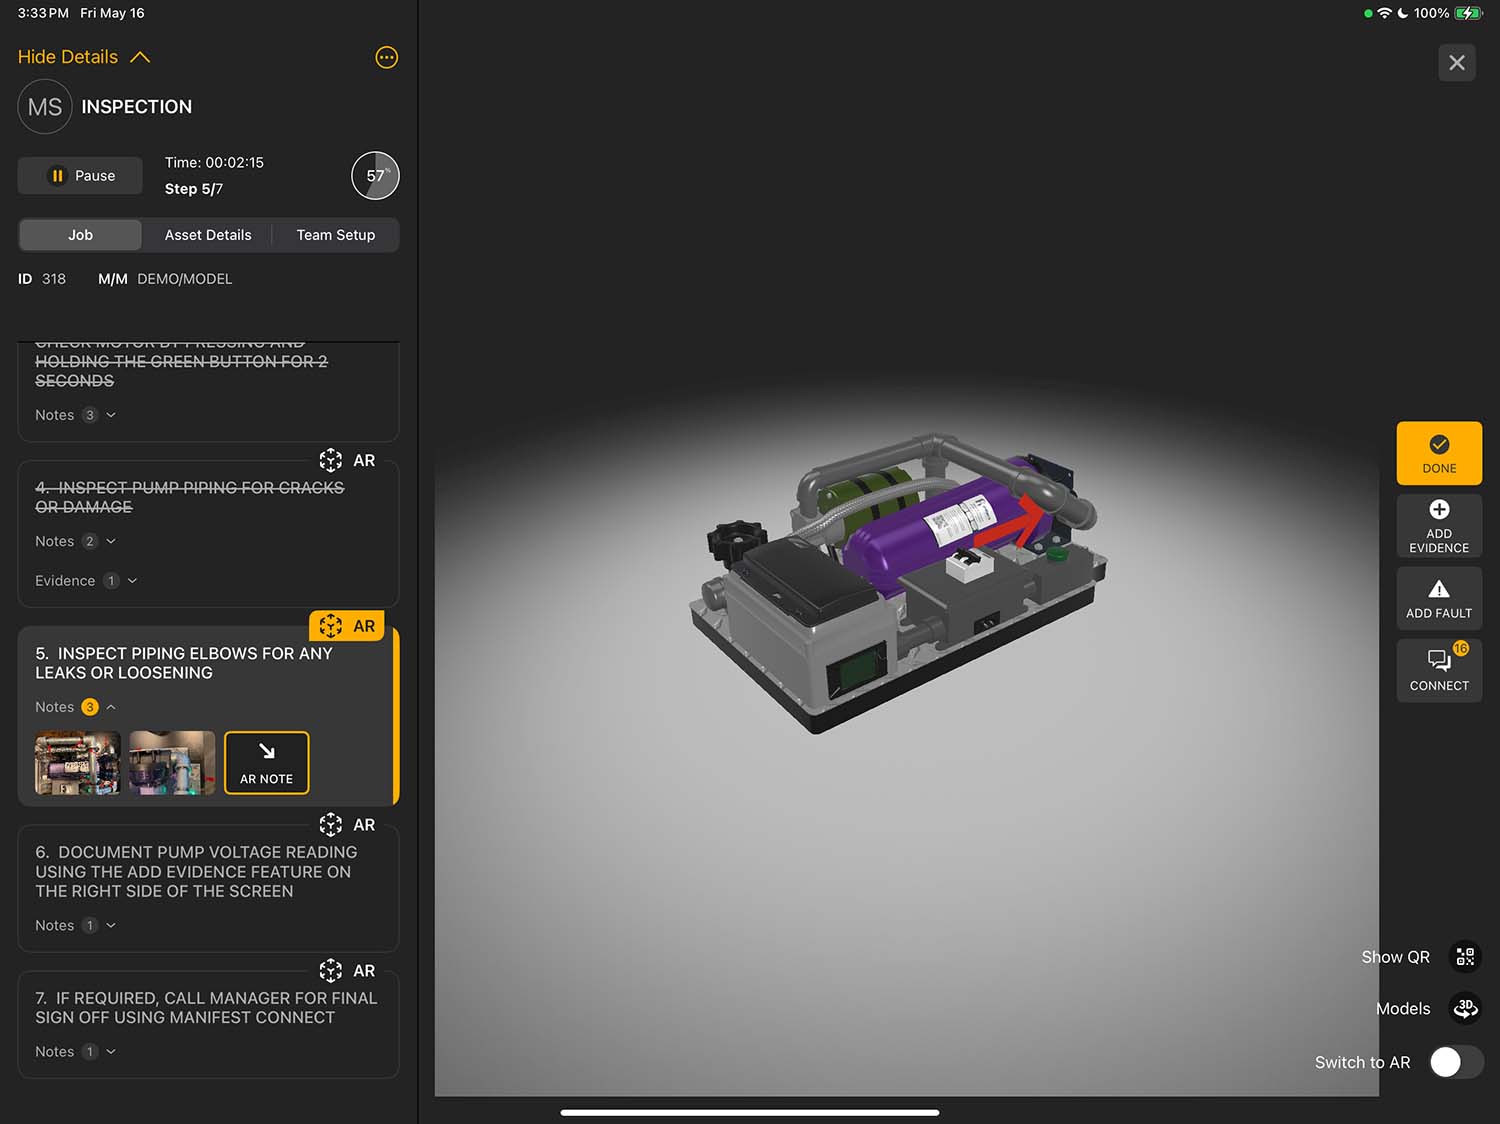This screenshot has height=1124, width=1500.
Task: Select step 6 document pump voltage
Action: click(x=196, y=872)
